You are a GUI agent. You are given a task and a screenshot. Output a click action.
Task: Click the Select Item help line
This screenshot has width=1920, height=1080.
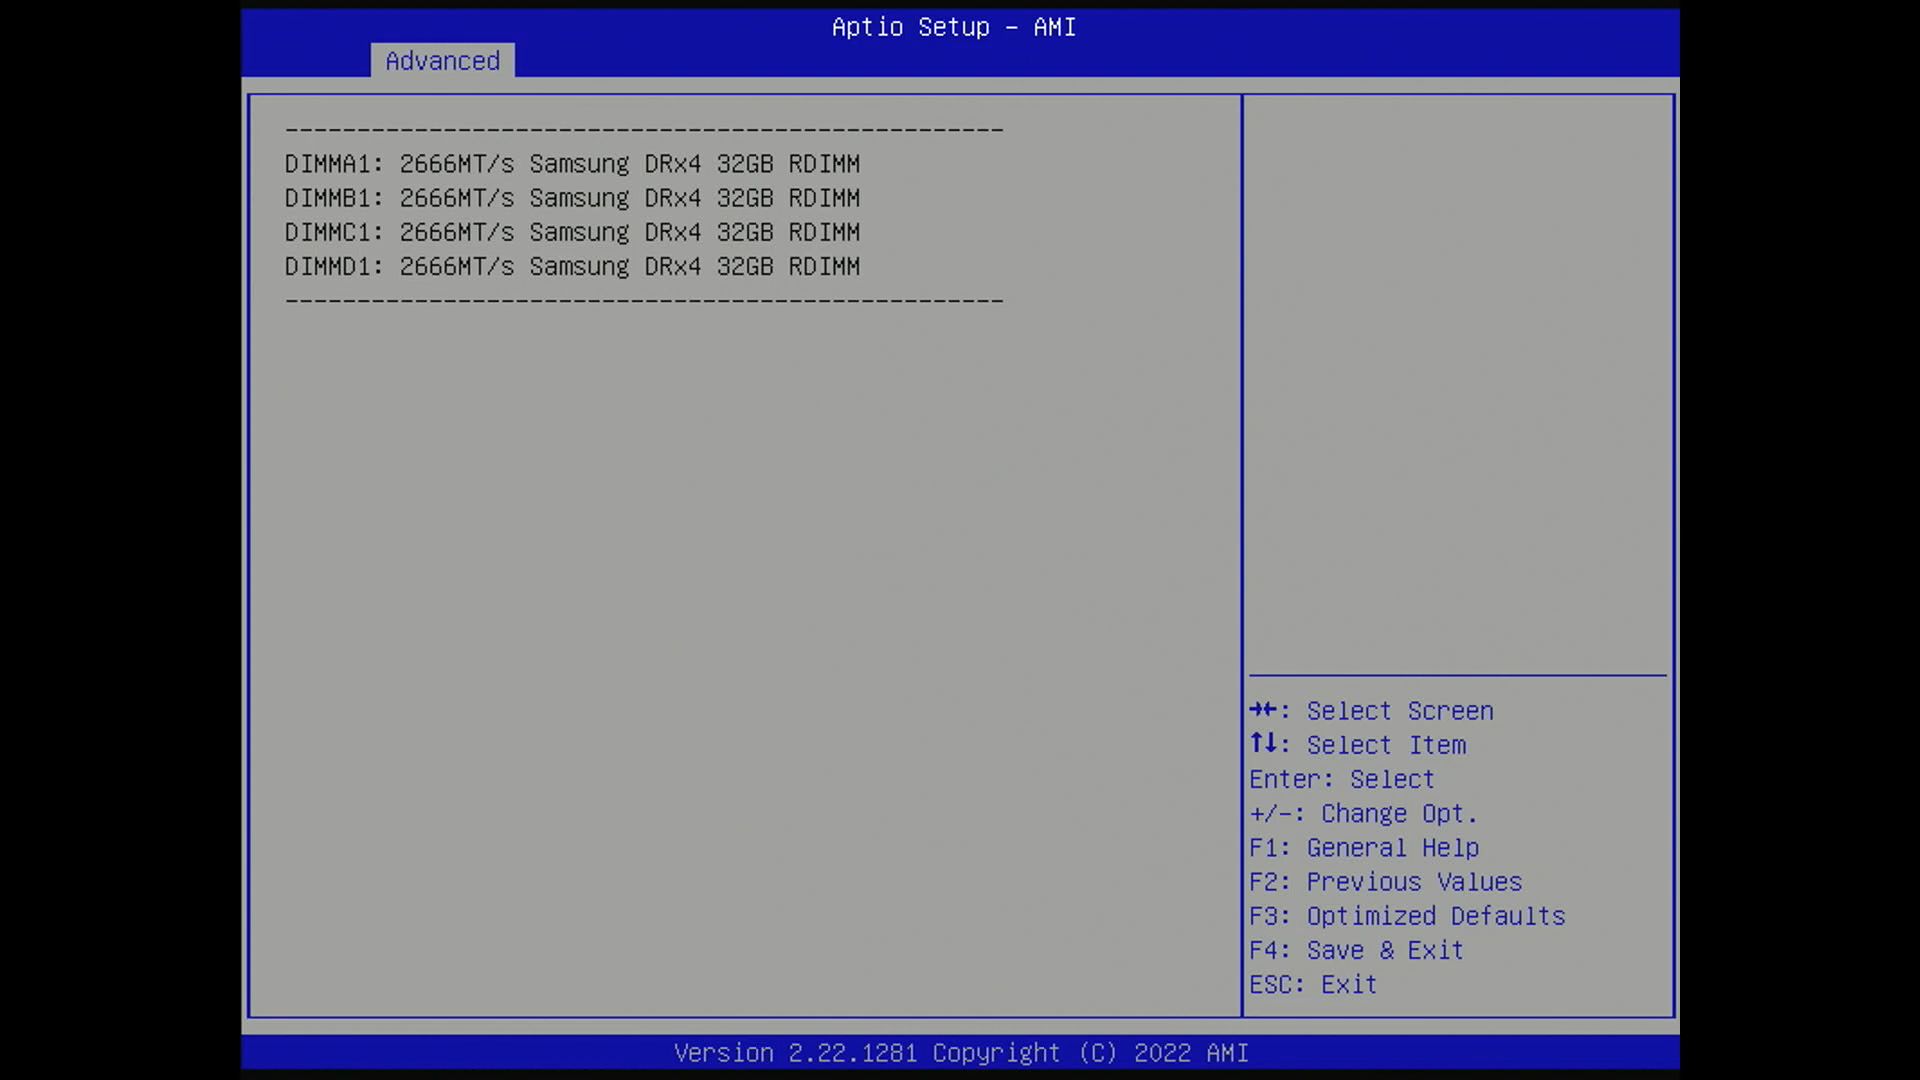1358,745
